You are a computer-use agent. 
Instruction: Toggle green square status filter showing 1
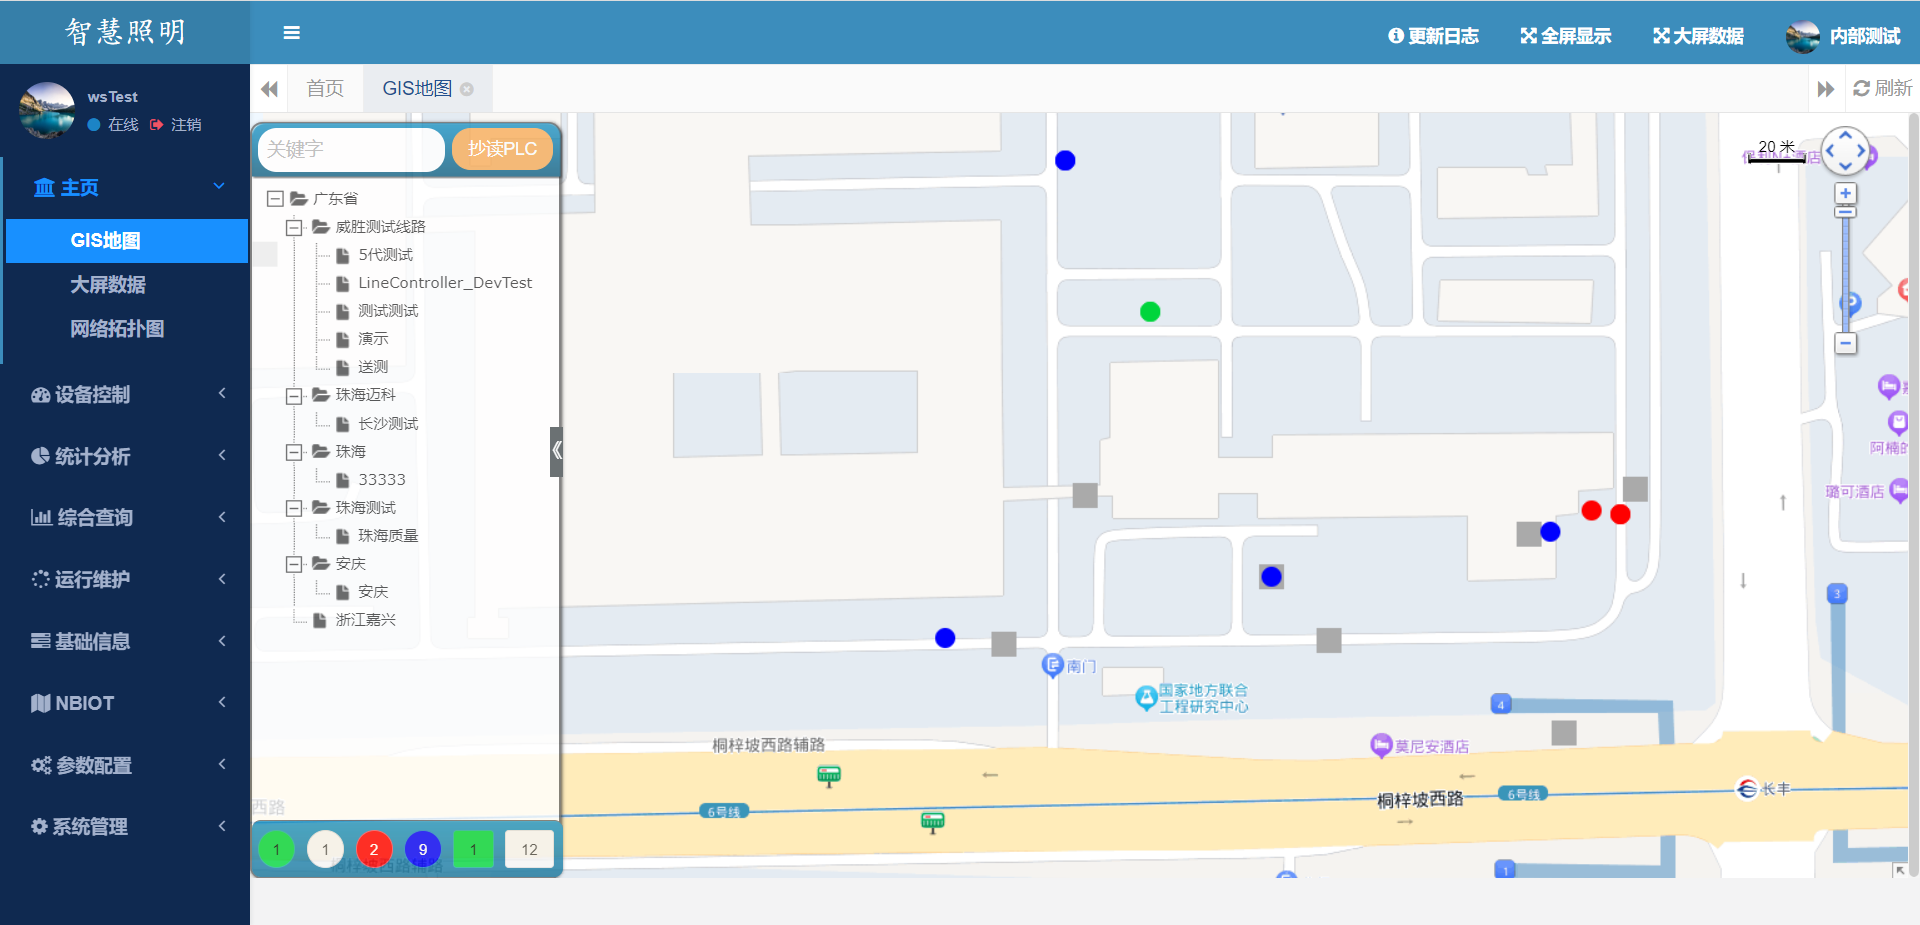coord(473,849)
